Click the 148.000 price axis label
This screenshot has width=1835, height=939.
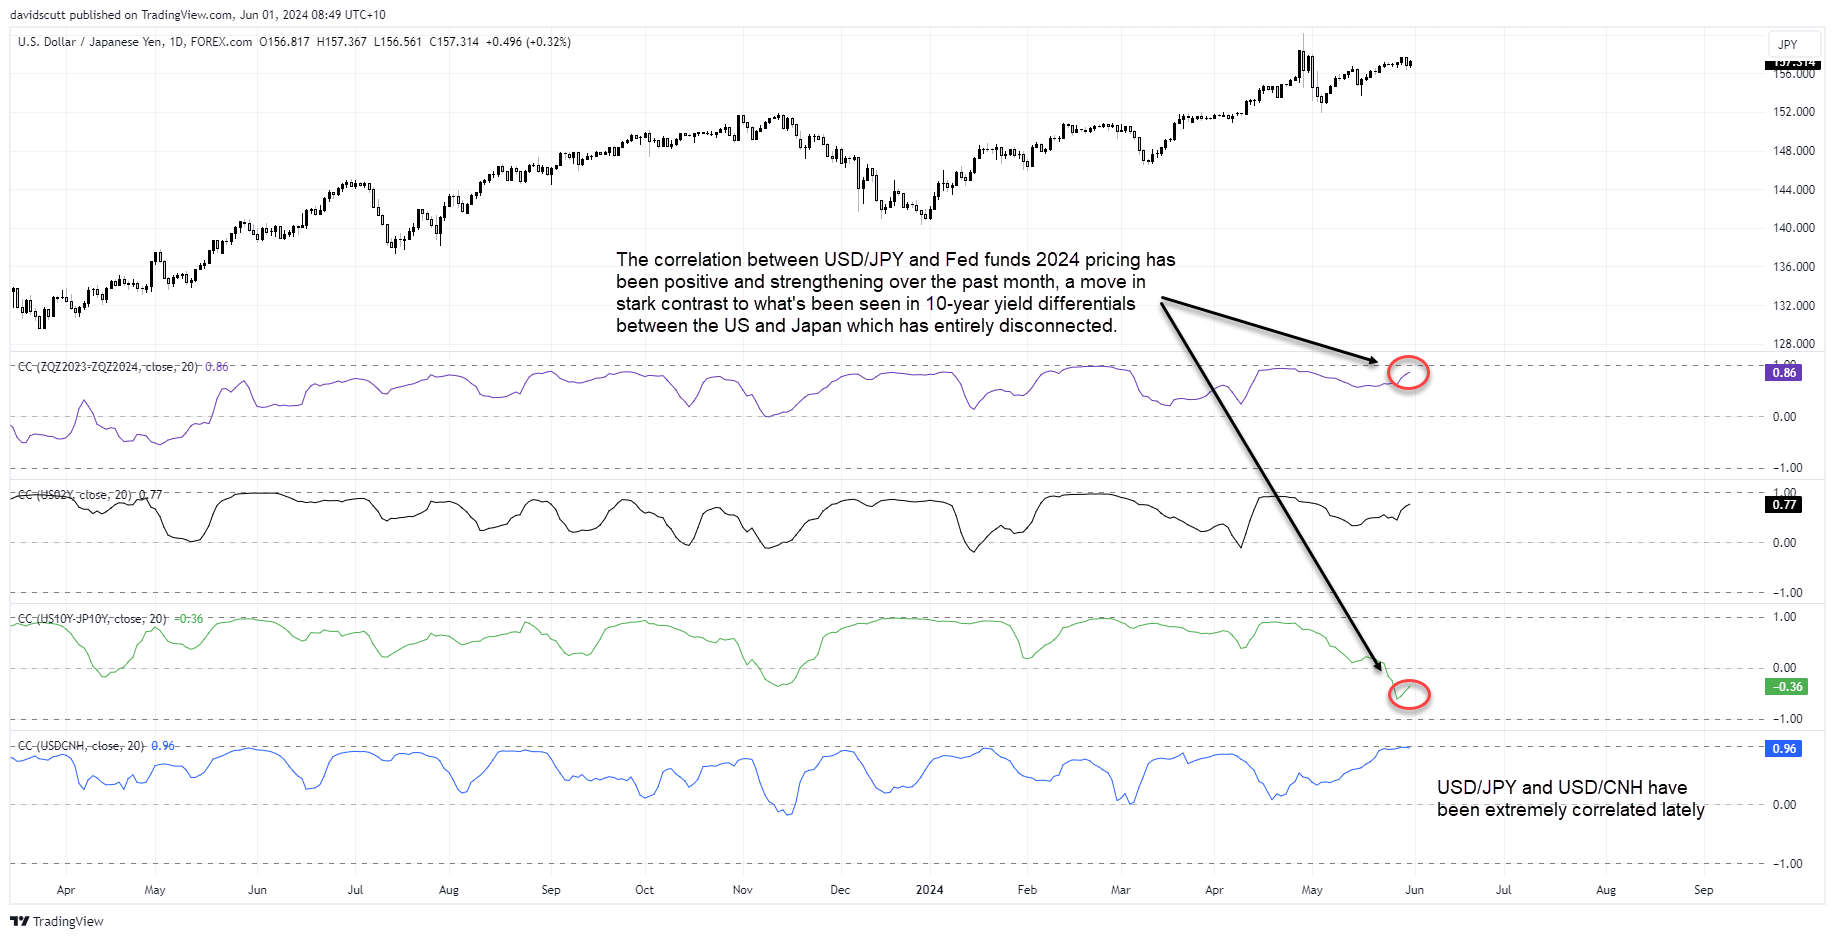click(1794, 151)
